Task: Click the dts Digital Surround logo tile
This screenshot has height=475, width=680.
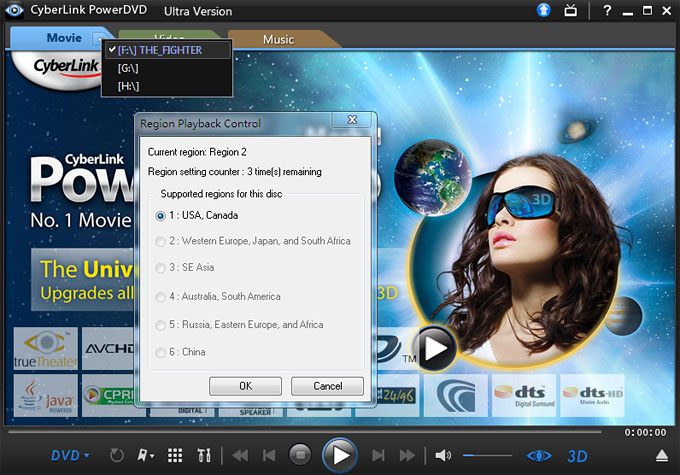Action: (x=524, y=395)
